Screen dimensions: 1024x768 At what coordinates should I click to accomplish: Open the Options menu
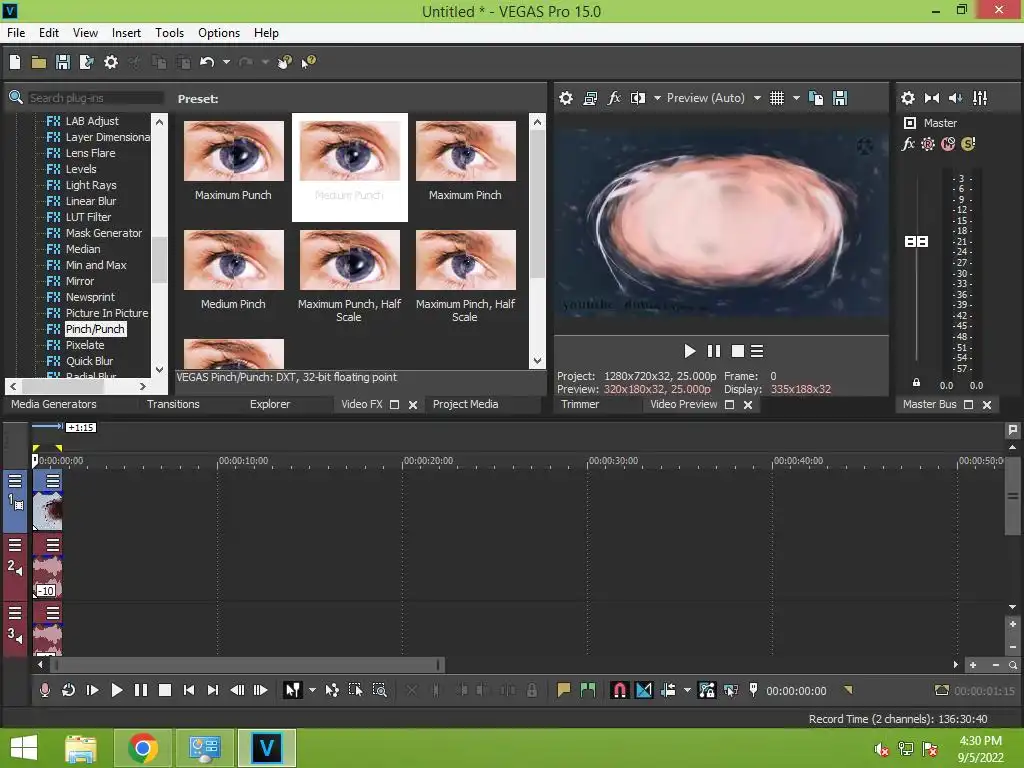tap(219, 33)
